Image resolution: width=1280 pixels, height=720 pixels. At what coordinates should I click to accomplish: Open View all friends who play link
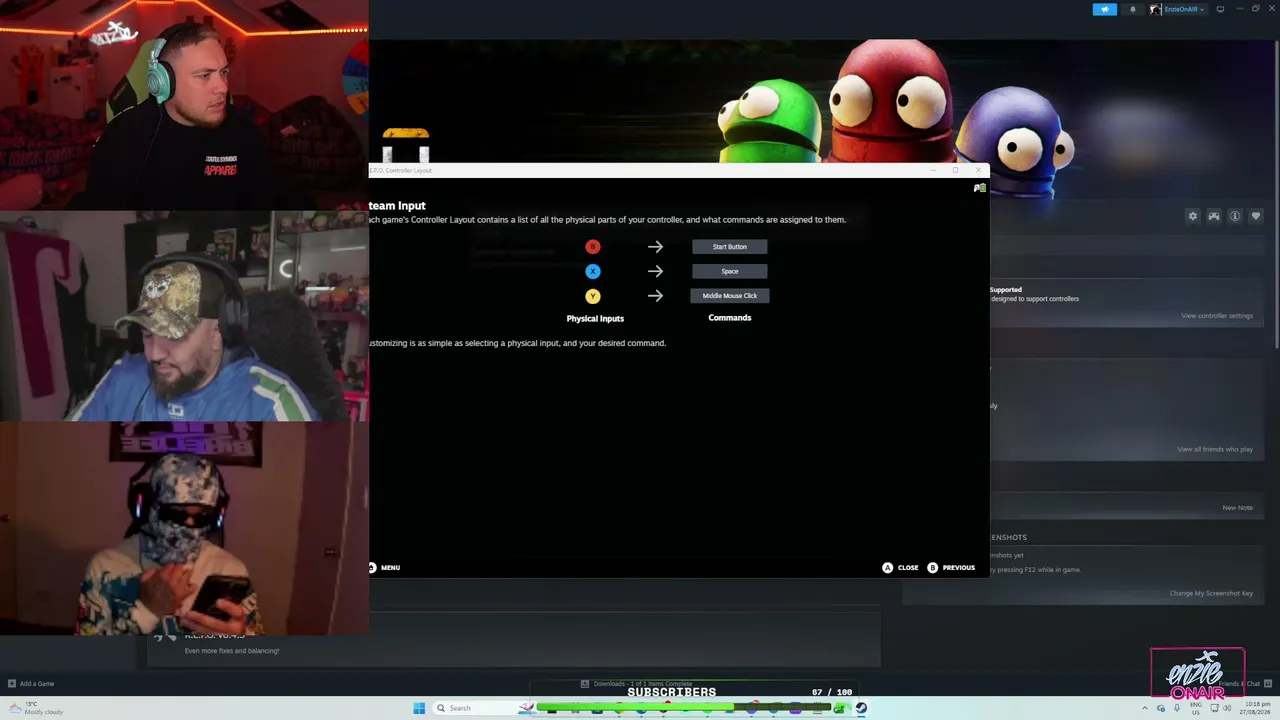click(1215, 450)
